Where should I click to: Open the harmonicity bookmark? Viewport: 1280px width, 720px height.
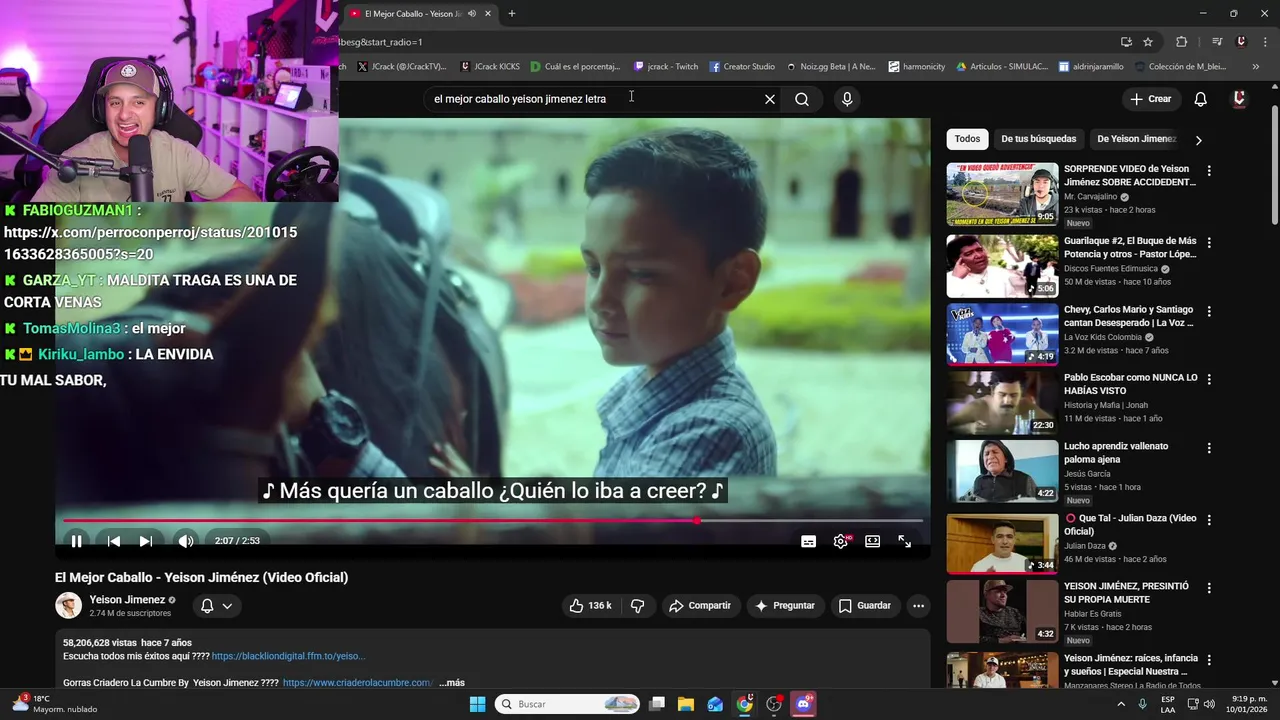[x=917, y=67]
